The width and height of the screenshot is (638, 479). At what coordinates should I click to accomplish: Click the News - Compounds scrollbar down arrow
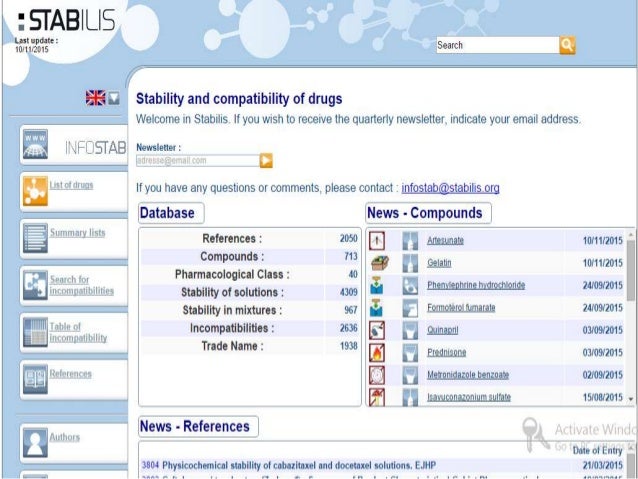click(631, 399)
